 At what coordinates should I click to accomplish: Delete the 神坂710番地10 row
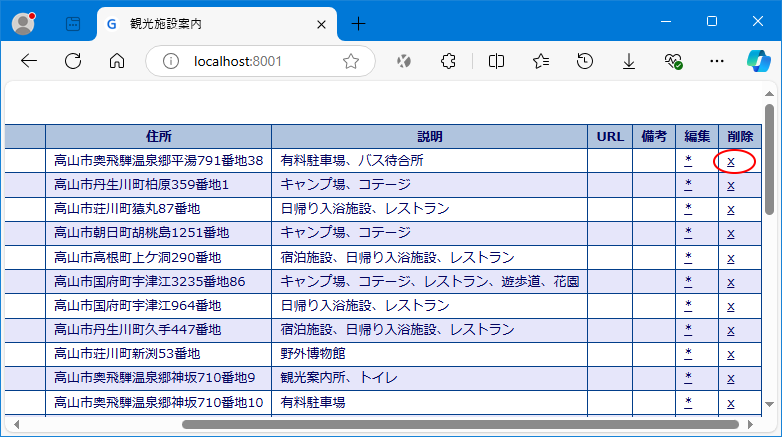click(731, 403)
